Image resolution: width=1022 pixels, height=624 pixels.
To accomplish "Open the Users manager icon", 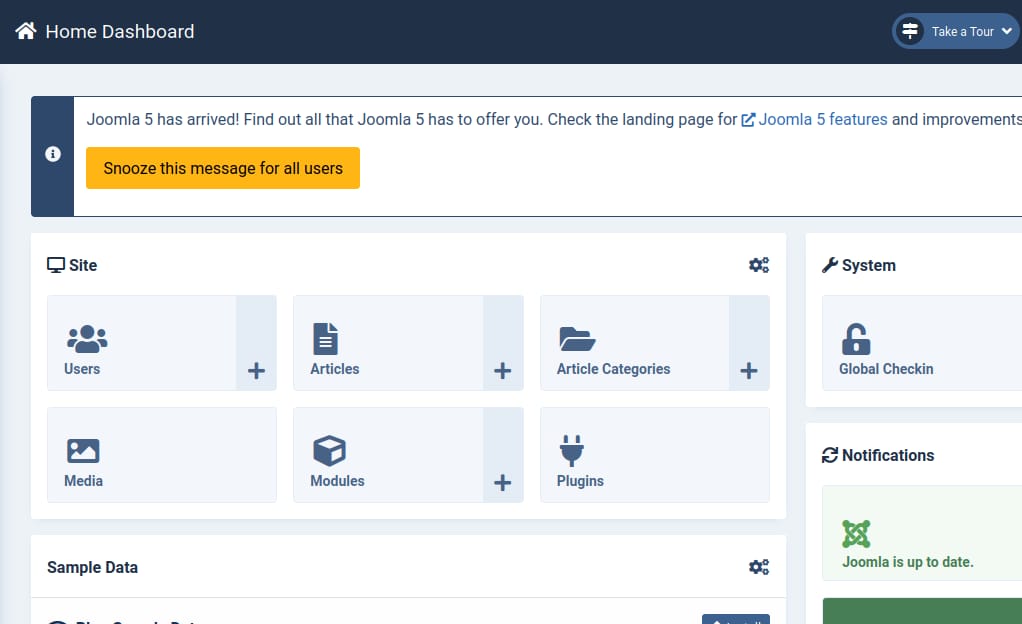I will click(x=85, y=340).
